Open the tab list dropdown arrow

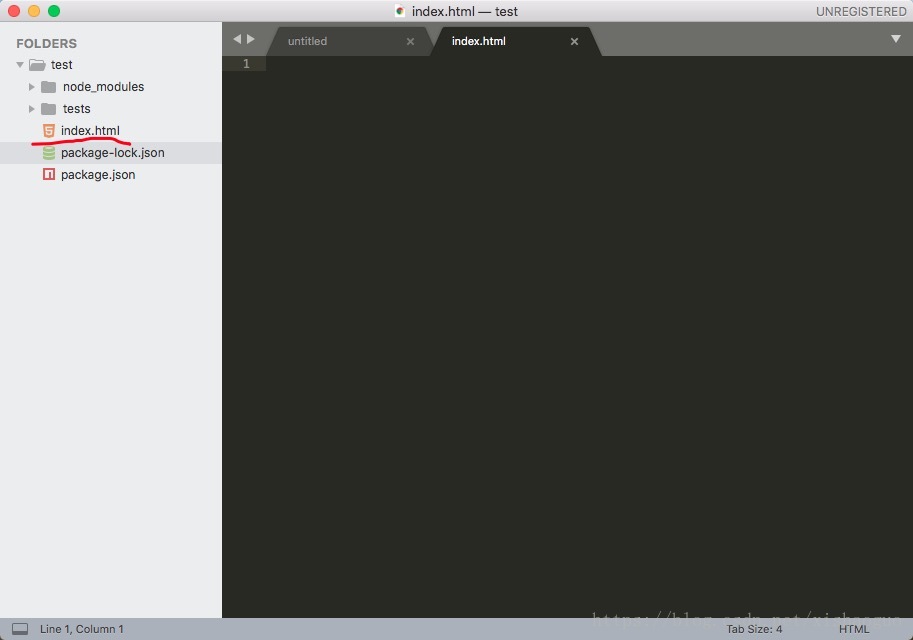(896, 39)
